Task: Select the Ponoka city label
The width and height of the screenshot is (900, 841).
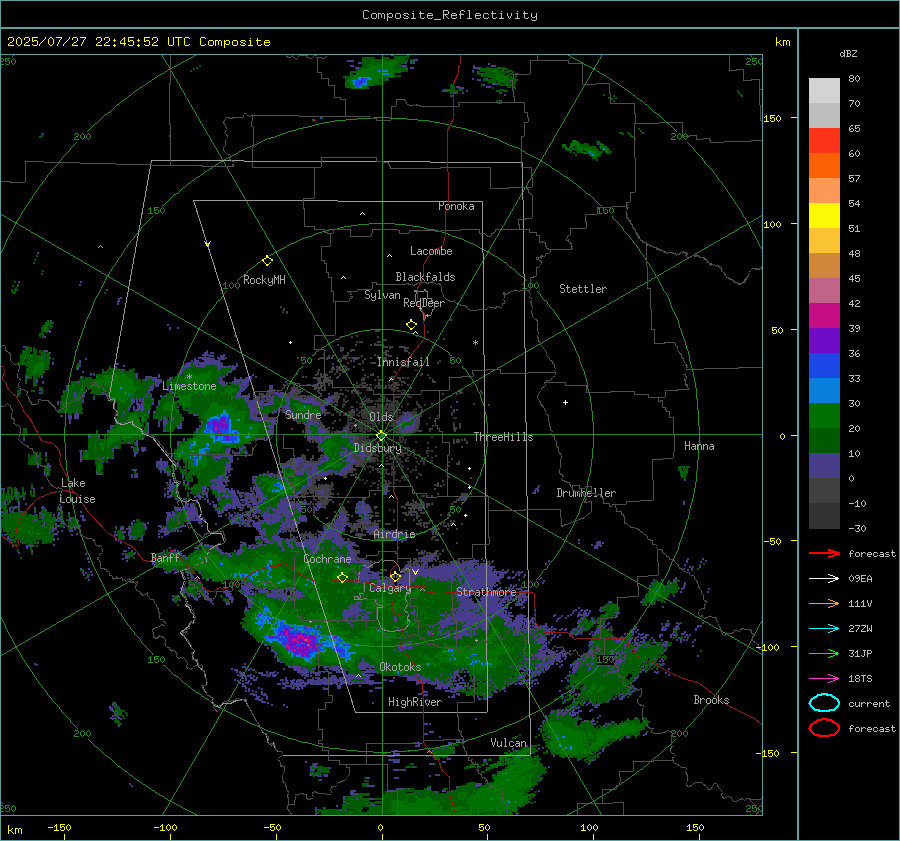Action: pyautogui.click(x=456, y=206)
